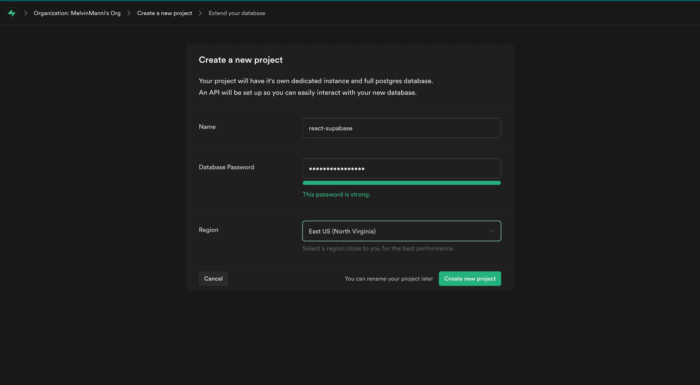Open the Region dropdown
Image resolution: width=700 pixels, height=385 pixels.
(401, 231)
